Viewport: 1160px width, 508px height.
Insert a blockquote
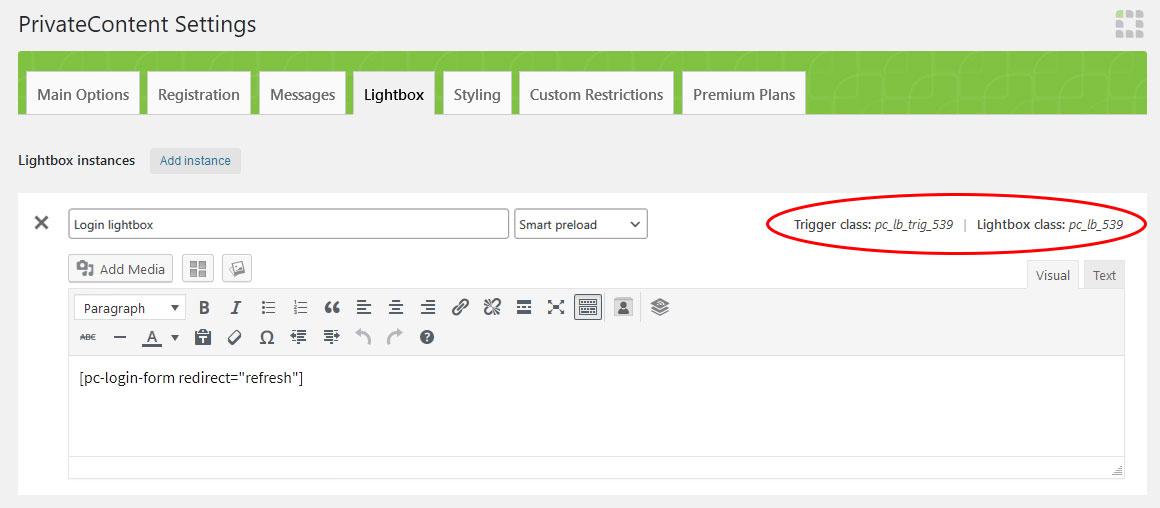(x=332, y=308)
